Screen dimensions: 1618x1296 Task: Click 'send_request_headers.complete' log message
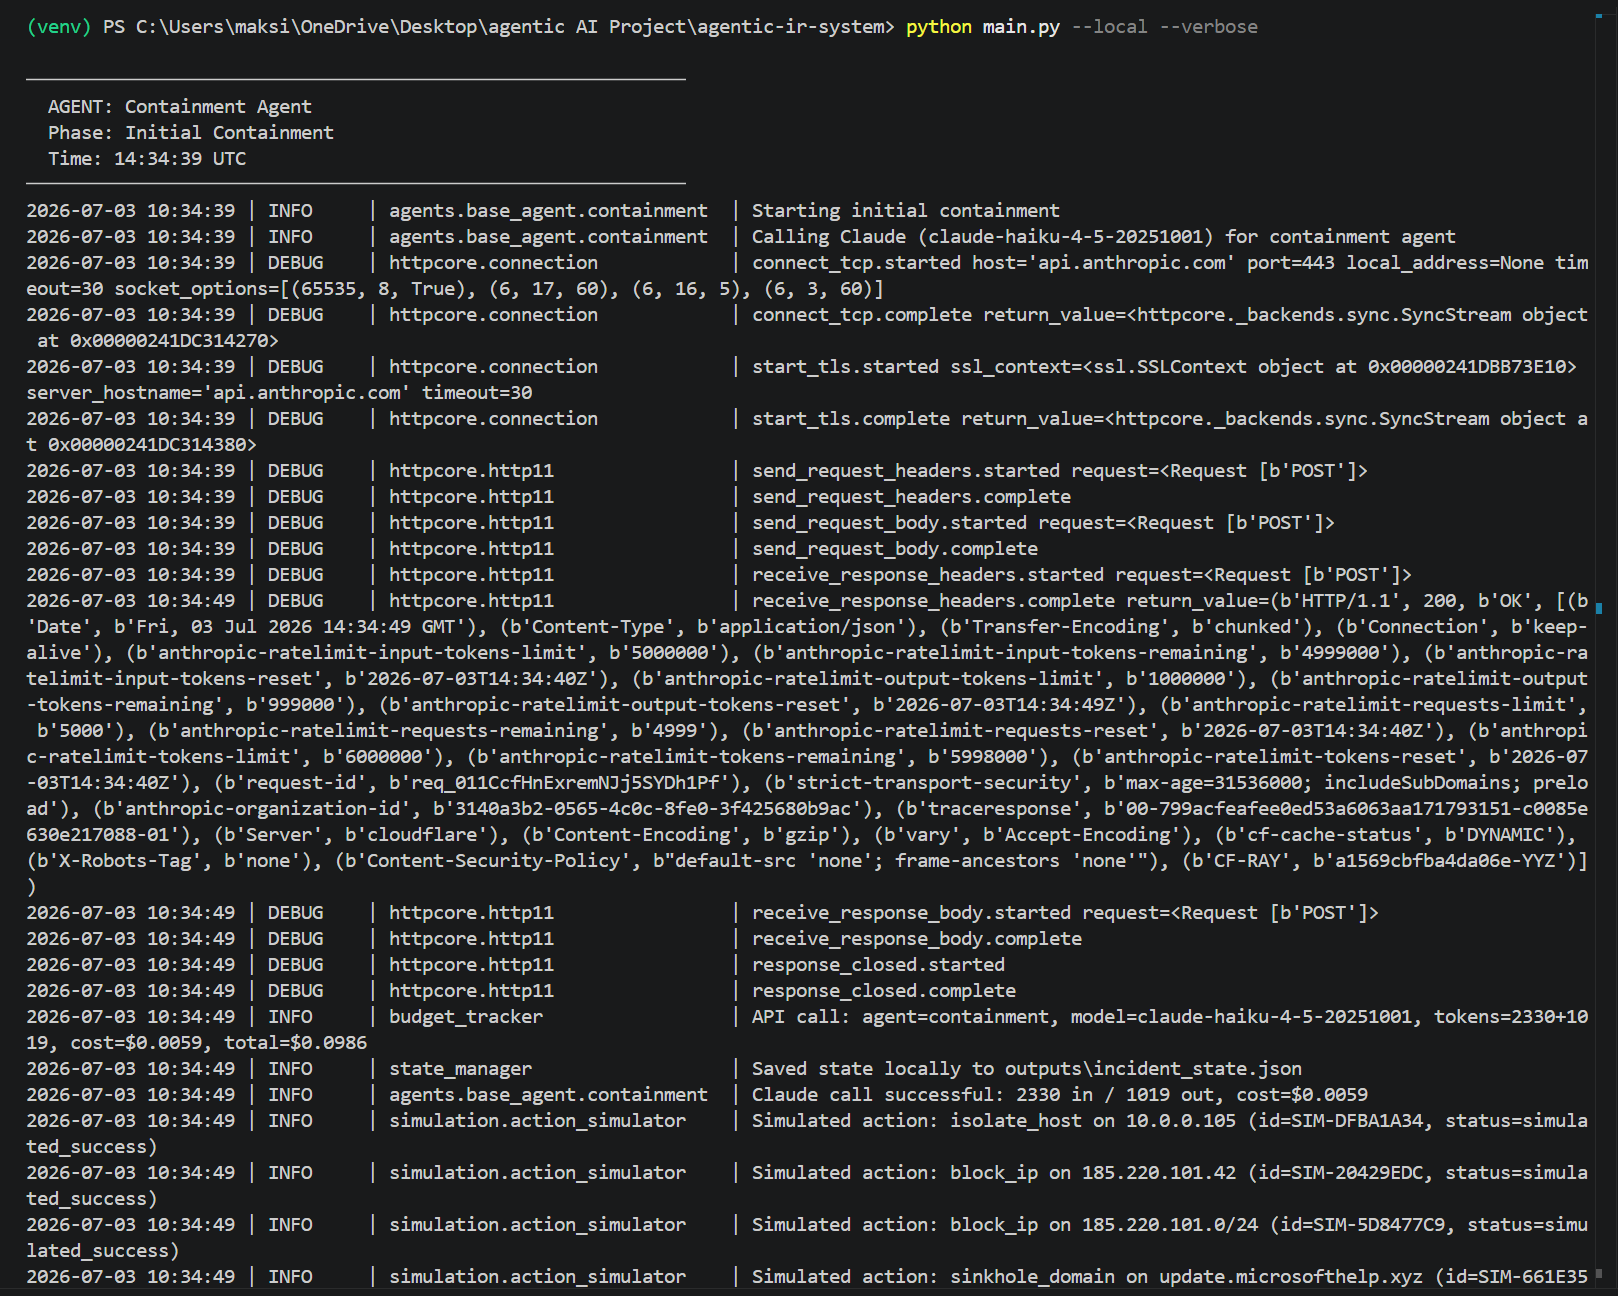point(911,497)
